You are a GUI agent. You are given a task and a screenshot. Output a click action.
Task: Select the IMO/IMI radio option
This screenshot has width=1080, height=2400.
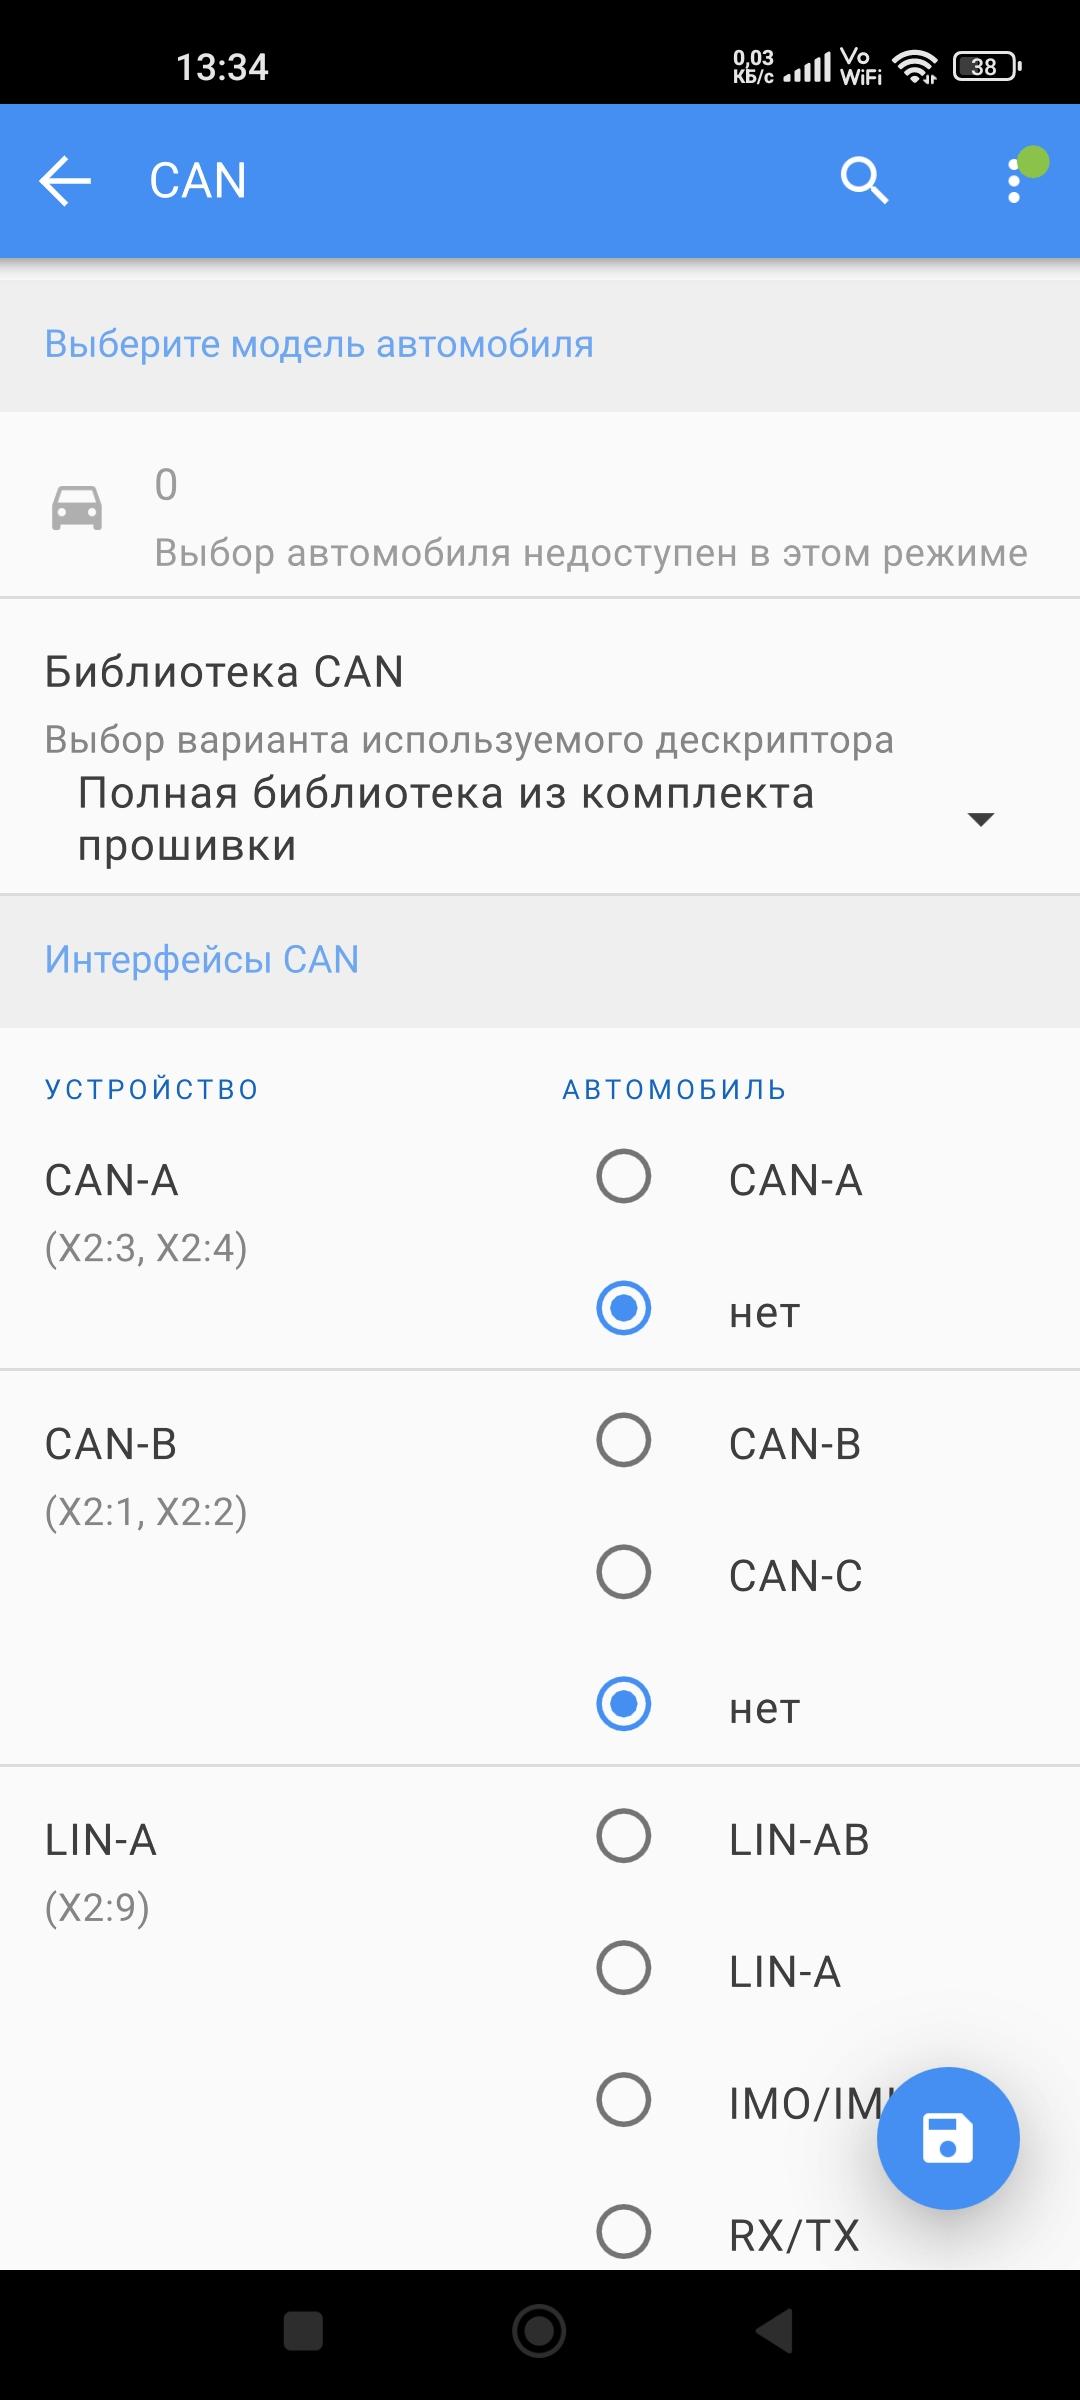[x=624, y=2100]
